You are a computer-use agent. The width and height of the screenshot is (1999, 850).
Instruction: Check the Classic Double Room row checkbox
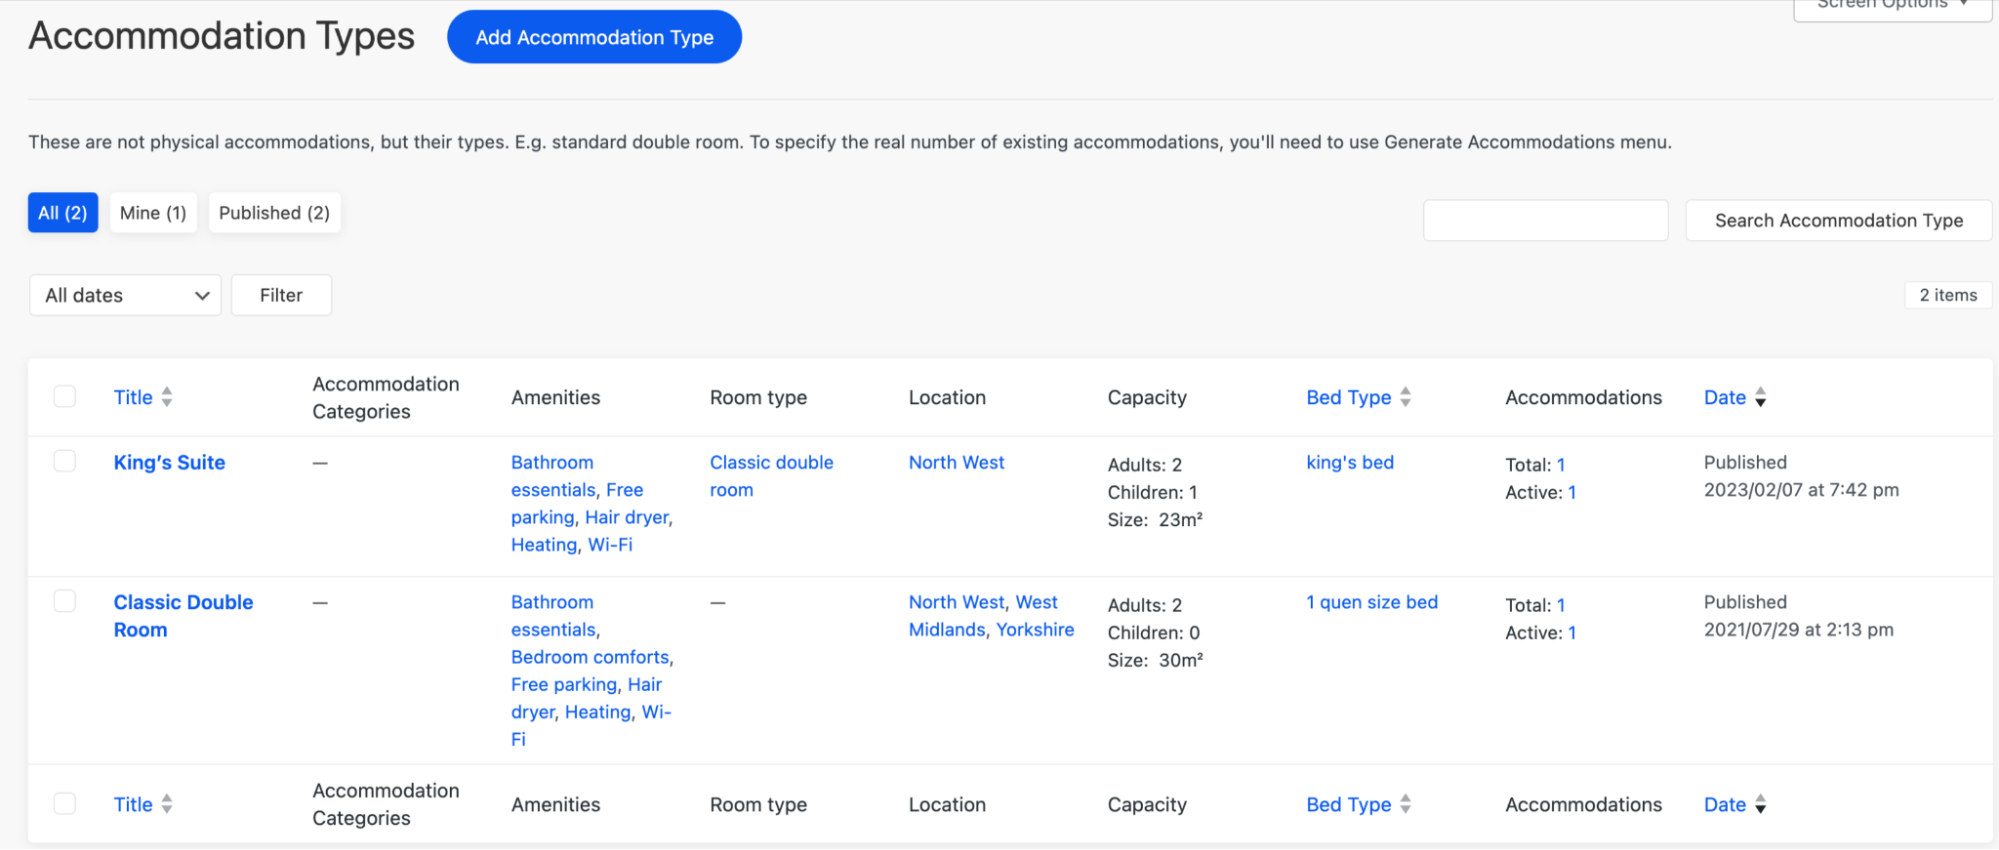coord(65,601)
